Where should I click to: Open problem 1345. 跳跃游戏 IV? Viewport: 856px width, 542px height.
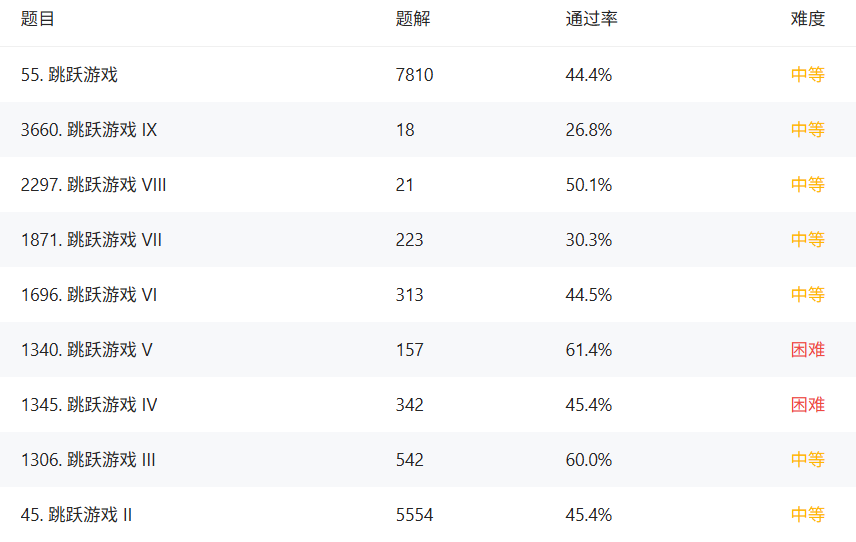tap(89, 405)
